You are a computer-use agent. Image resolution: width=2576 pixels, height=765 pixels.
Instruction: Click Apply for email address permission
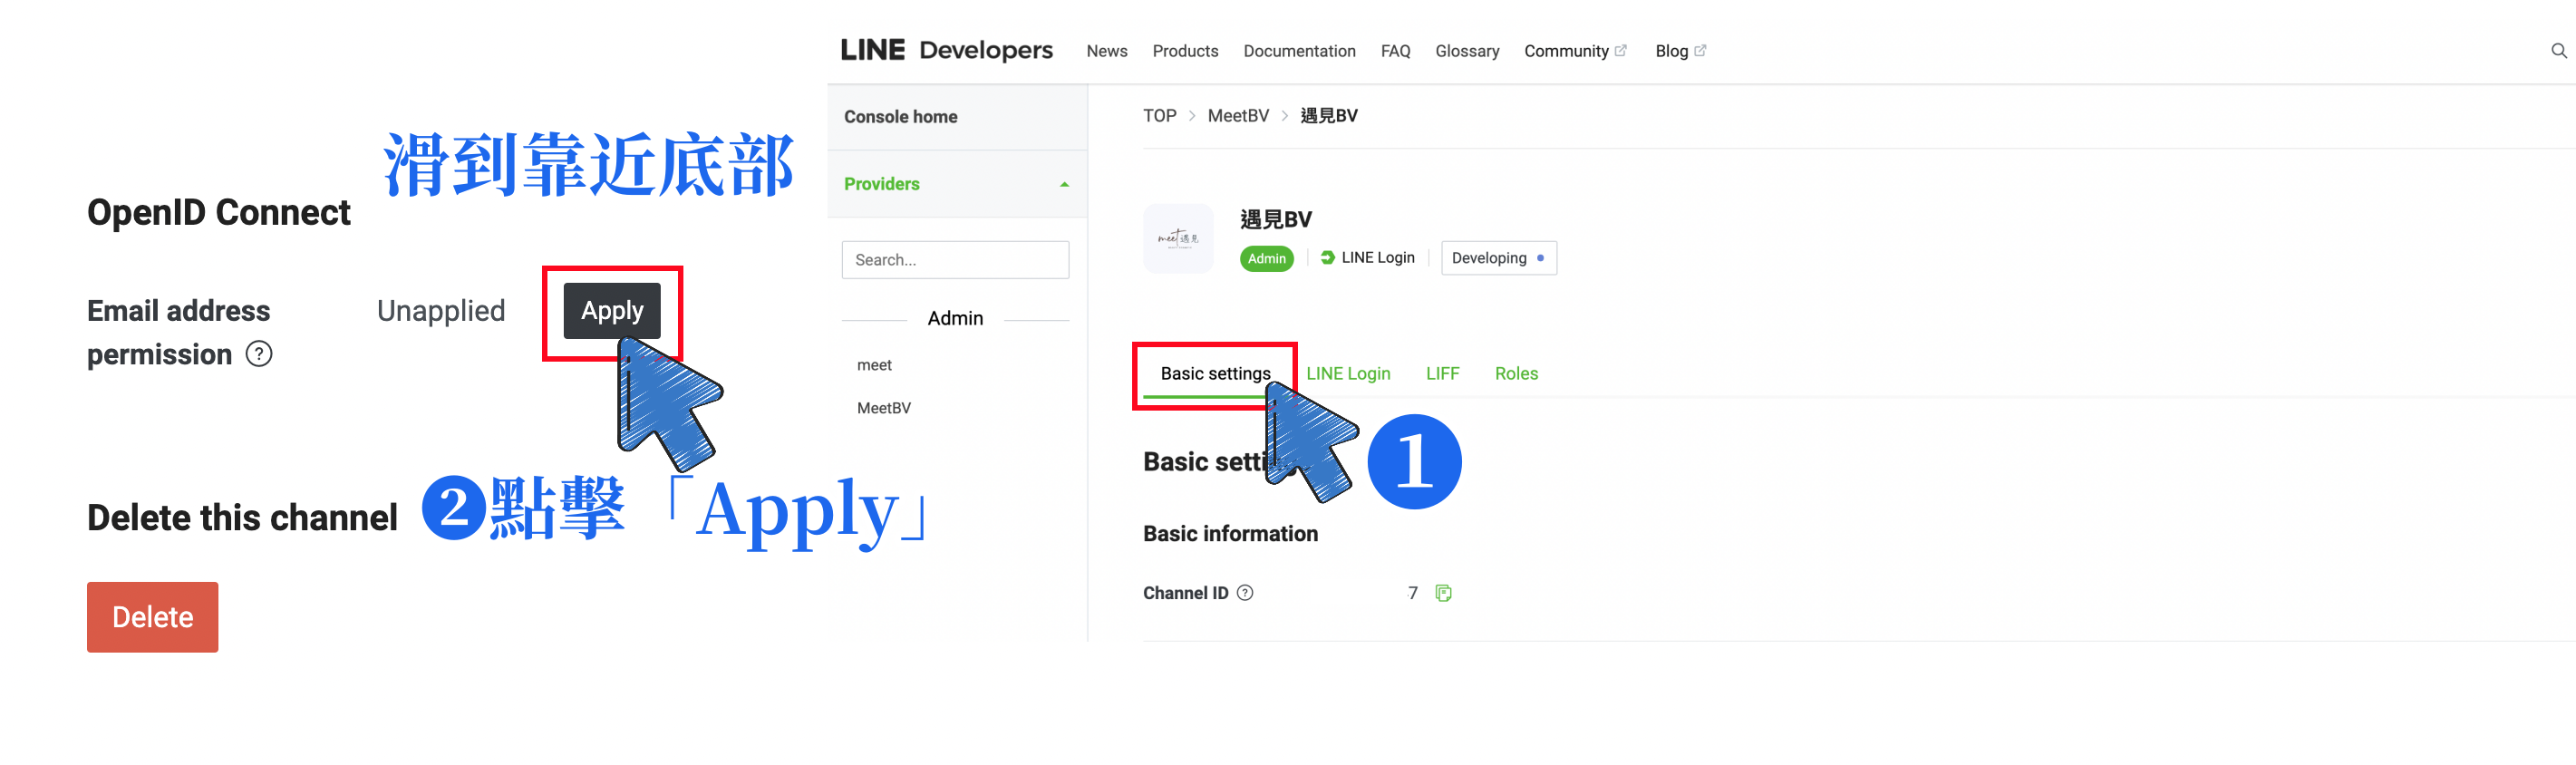pyautogui.click(x=612, y=311)
